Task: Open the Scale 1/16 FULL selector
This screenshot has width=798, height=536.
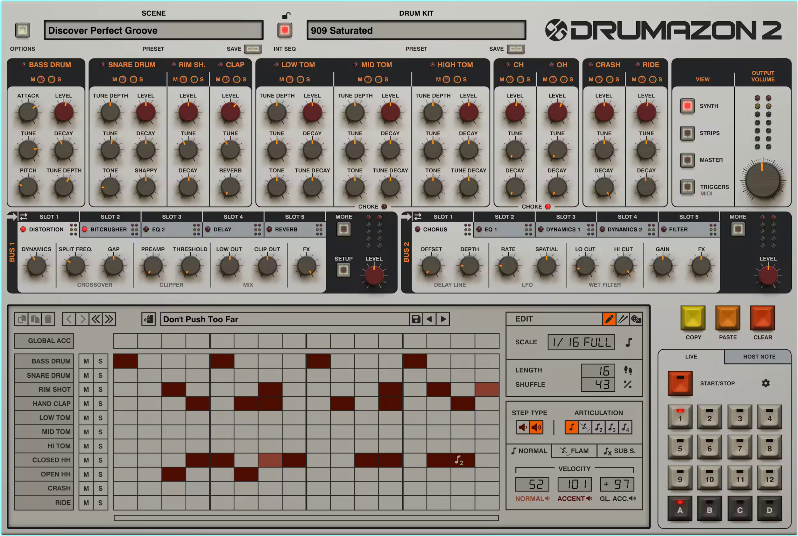Action: (x=581, y=342)
